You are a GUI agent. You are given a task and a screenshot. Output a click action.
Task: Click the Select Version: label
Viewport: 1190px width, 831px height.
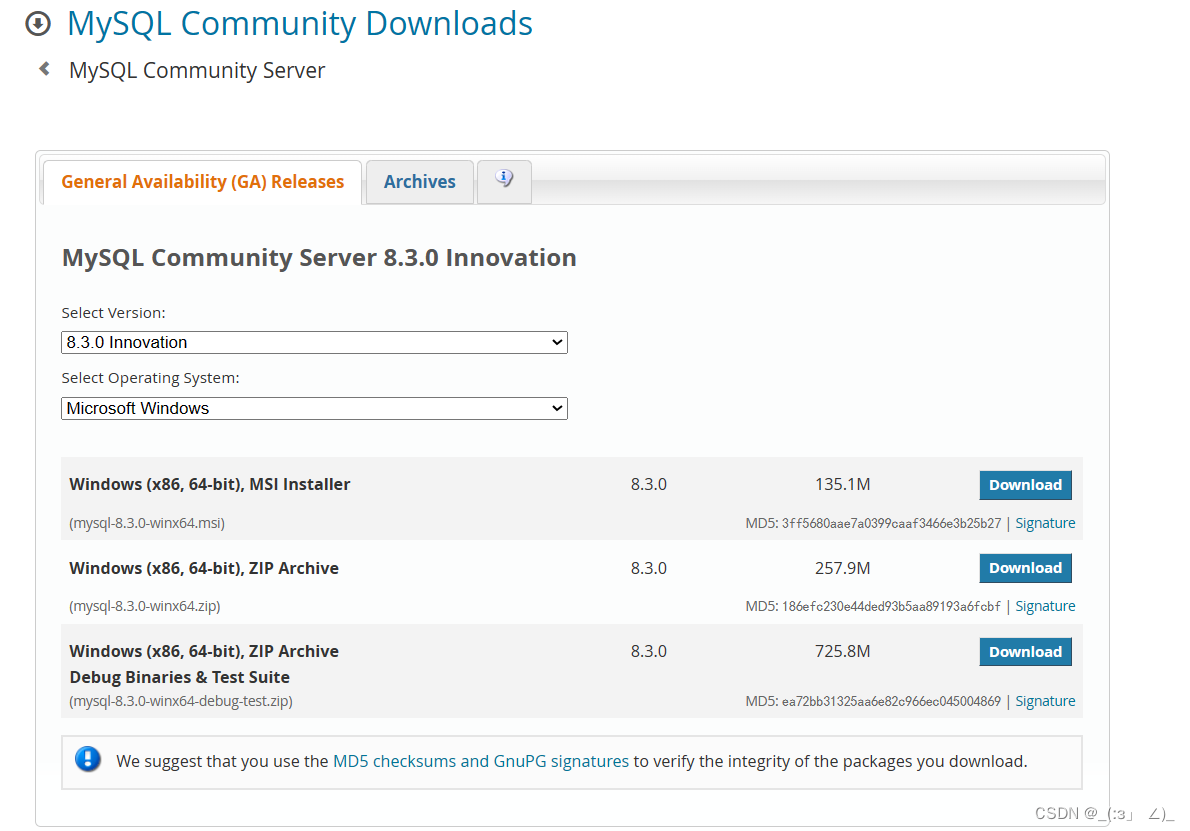coord(113,313)
